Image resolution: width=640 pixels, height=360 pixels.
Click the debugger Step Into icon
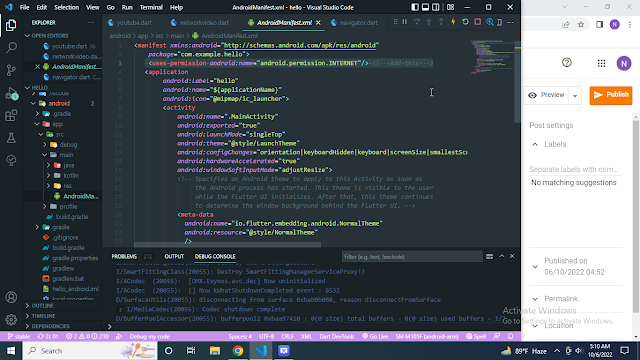(x=429, y=22)
